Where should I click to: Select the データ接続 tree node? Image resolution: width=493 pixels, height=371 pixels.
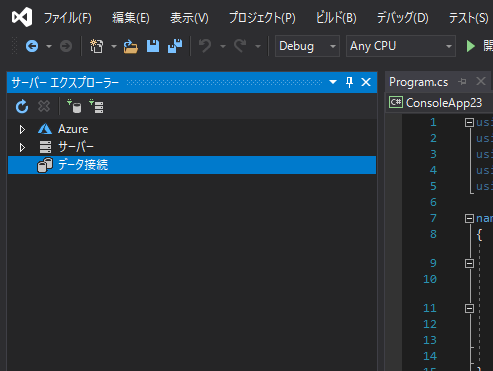[192, 165]
